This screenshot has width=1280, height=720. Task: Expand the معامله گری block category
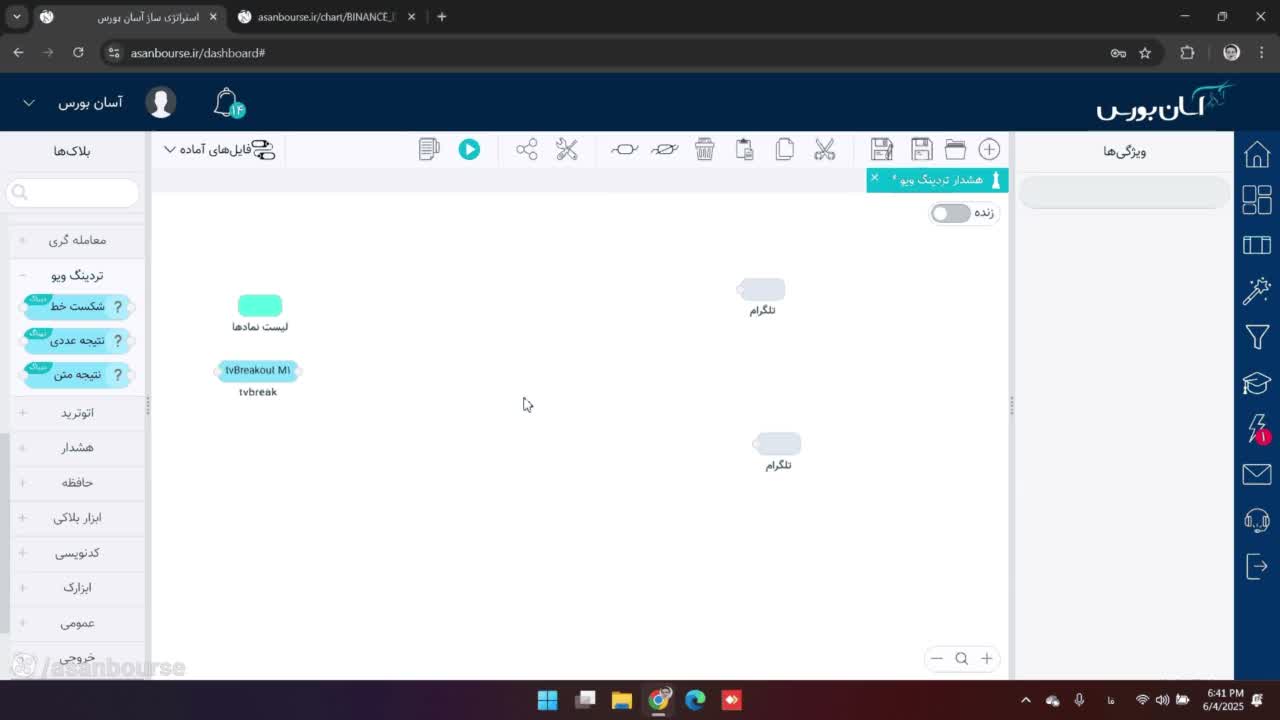pyautogui.click(x=76, y=240)
